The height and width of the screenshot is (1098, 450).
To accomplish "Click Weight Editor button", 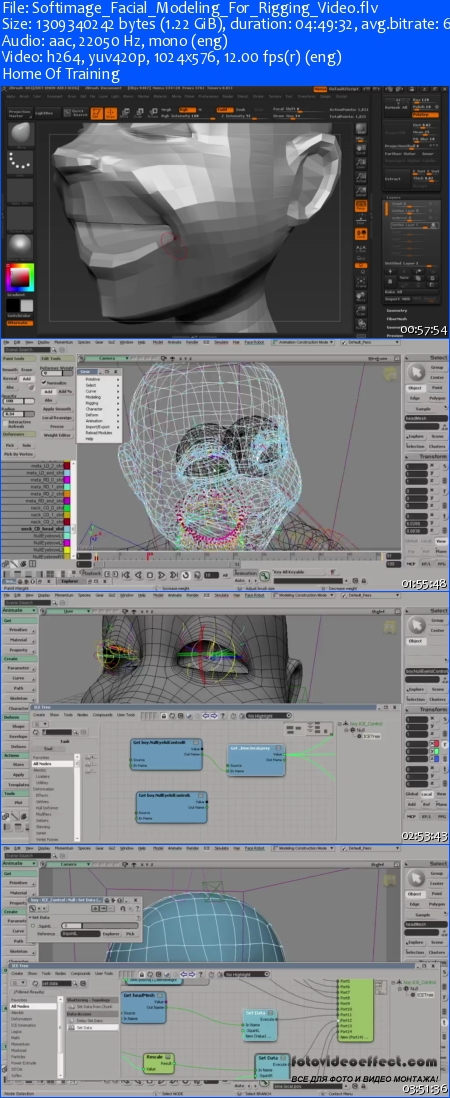I will [57, 435].
